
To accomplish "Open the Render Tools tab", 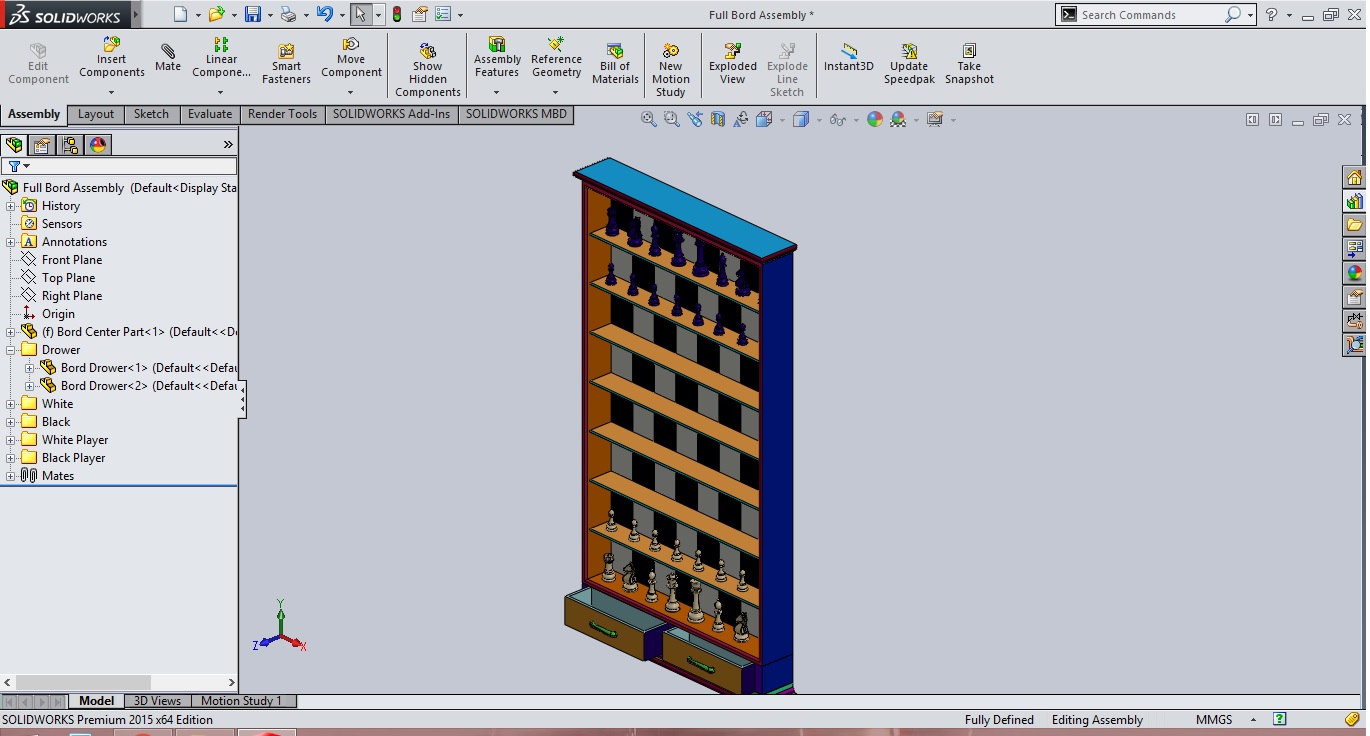I will pos(283,114).
